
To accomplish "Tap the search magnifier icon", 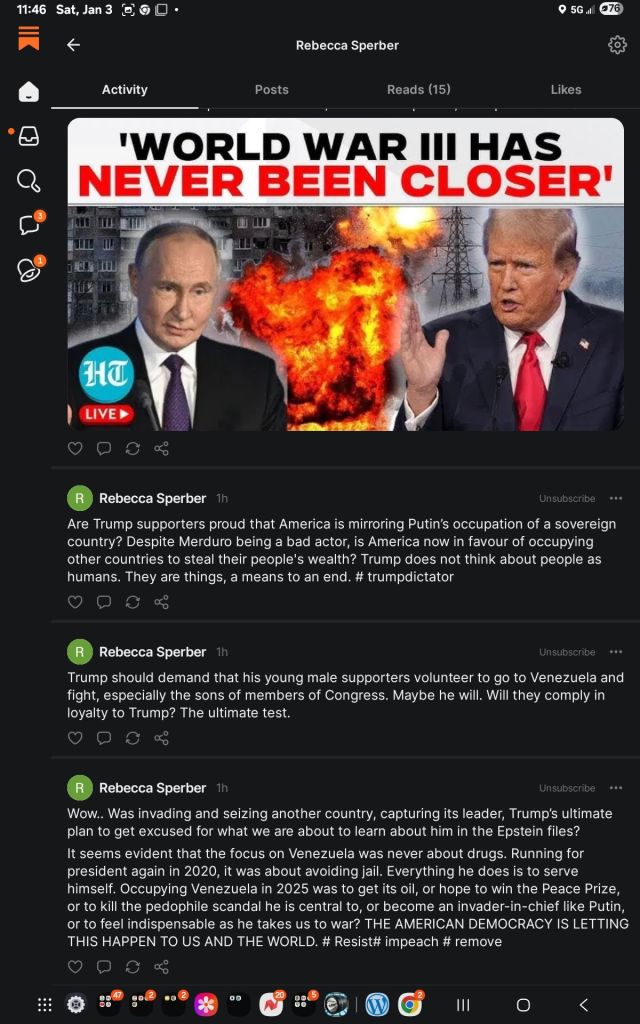I will [29, 180].
